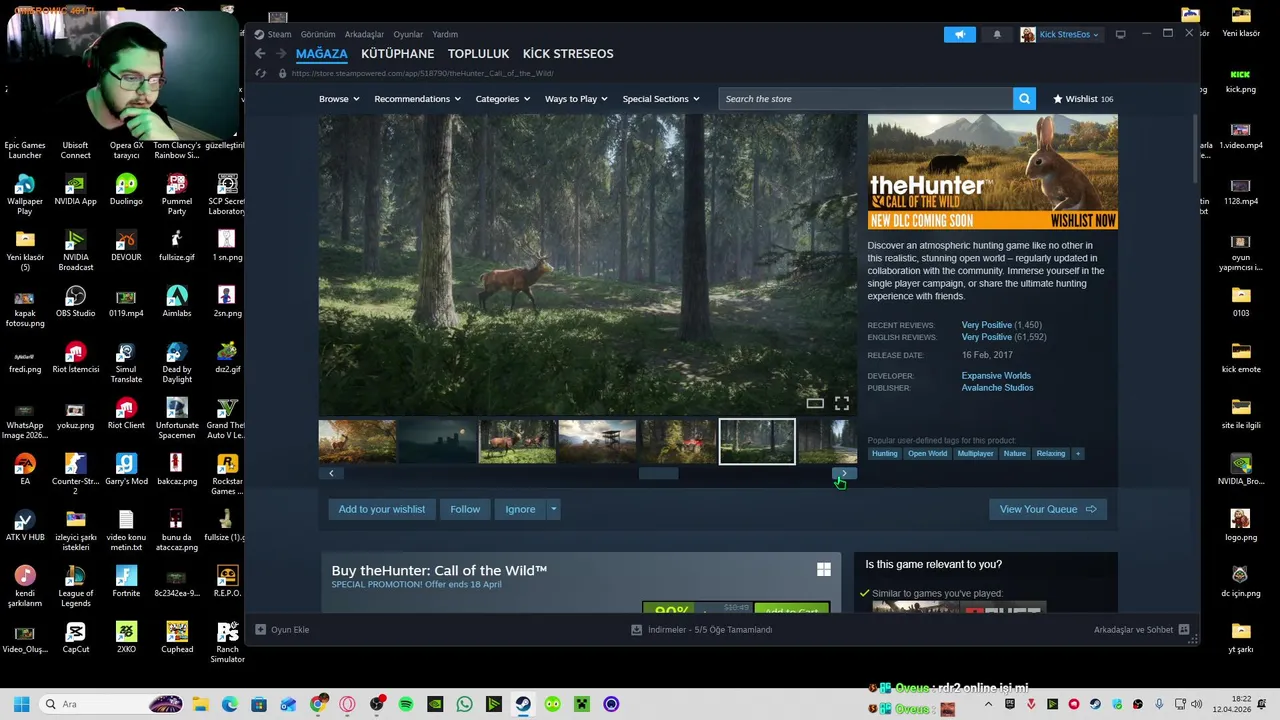
Task: Switch to the MAĞAZA tab
Action: (x=321, y=54)
